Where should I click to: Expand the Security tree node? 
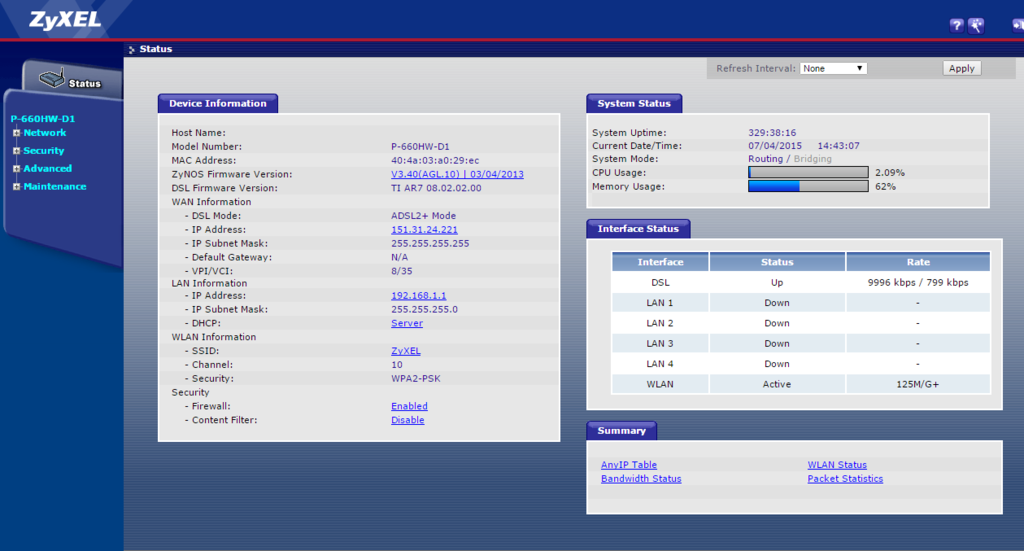click(x=17, y=151)
